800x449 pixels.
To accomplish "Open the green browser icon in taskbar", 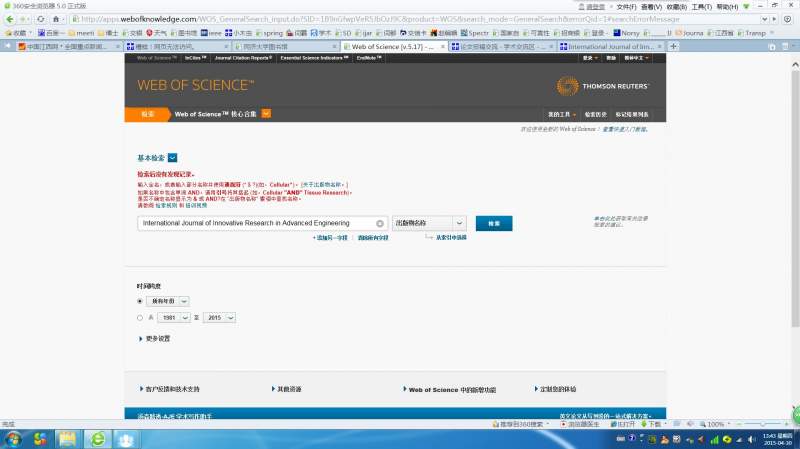I will [x=97, y=439].
